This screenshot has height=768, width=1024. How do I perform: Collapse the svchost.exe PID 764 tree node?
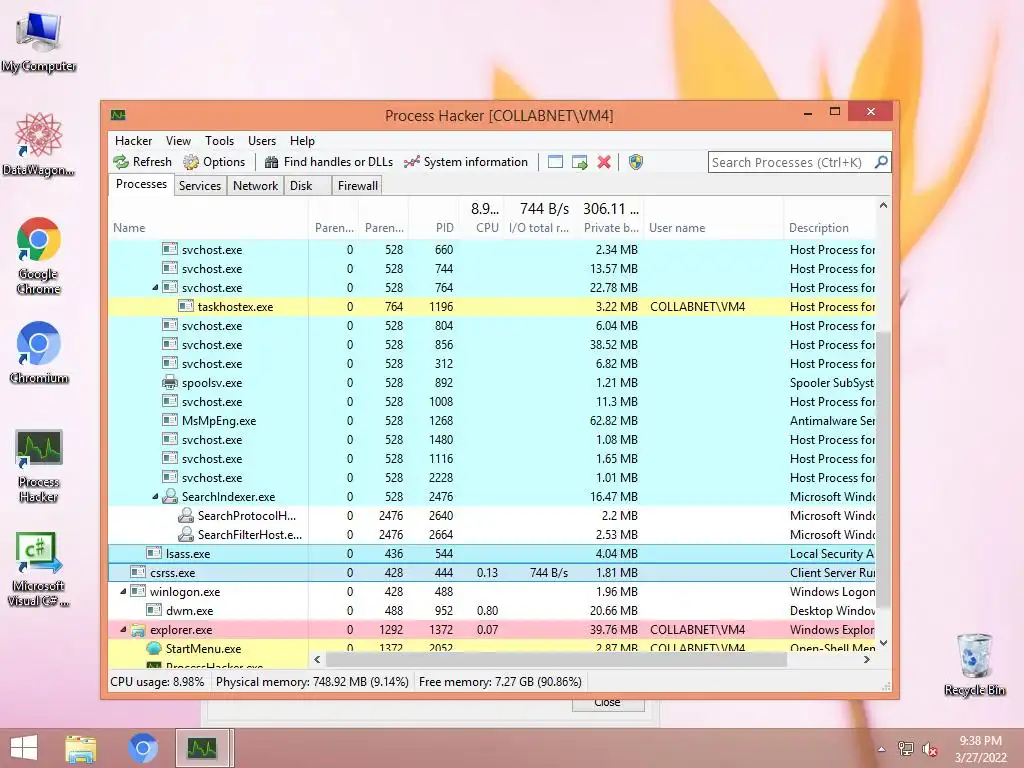click(x=155, y=287)
